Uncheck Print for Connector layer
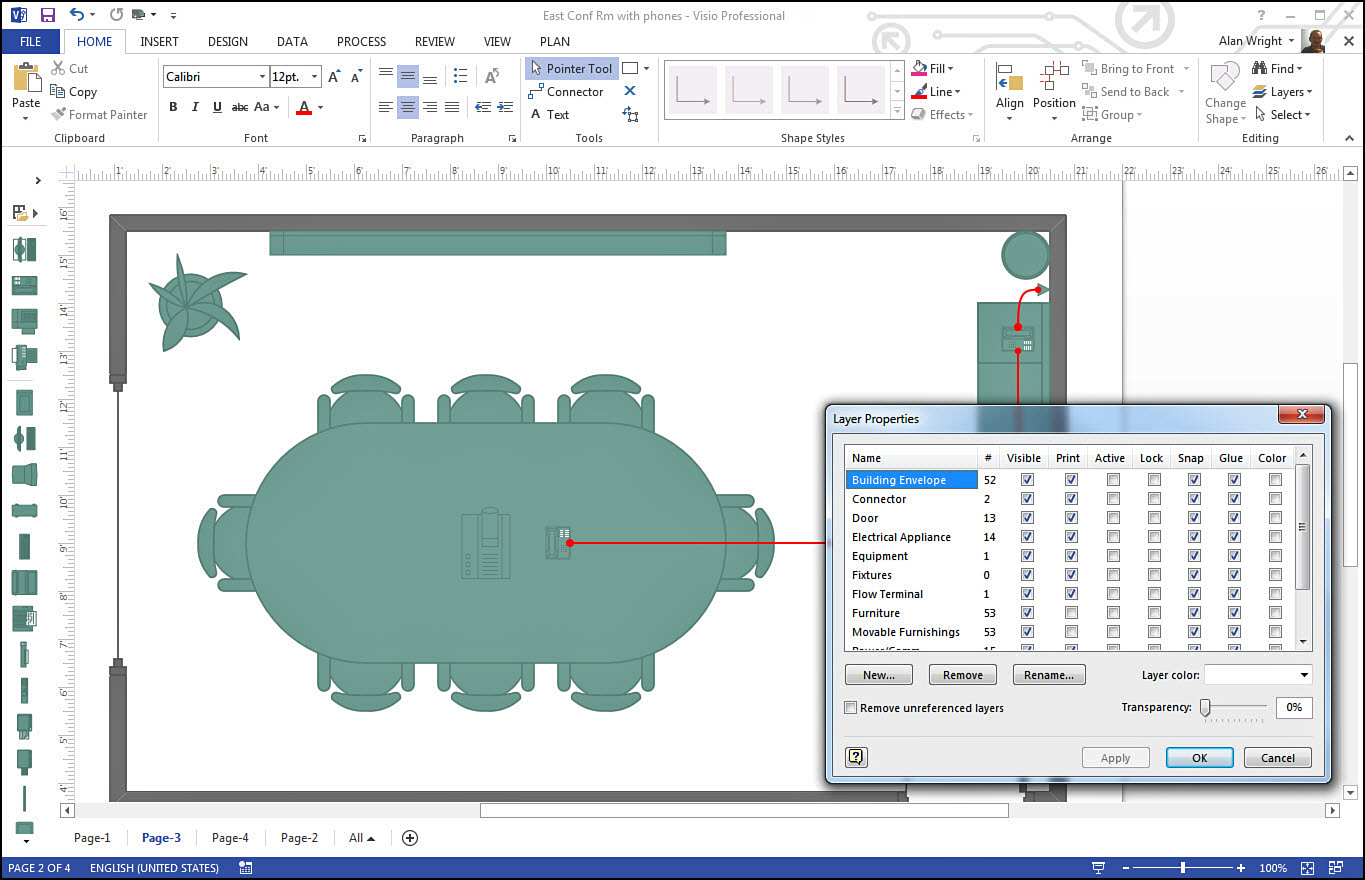Screen dimensions: 1365x880 (x=1071, y=499)
